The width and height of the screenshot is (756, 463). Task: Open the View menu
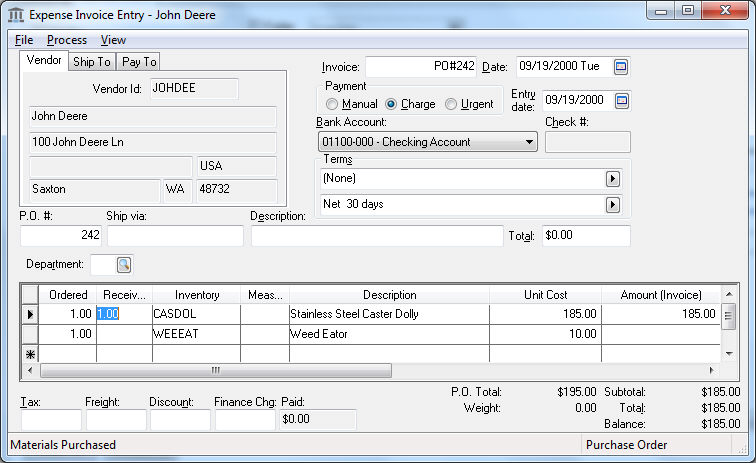tap(113, 40)
